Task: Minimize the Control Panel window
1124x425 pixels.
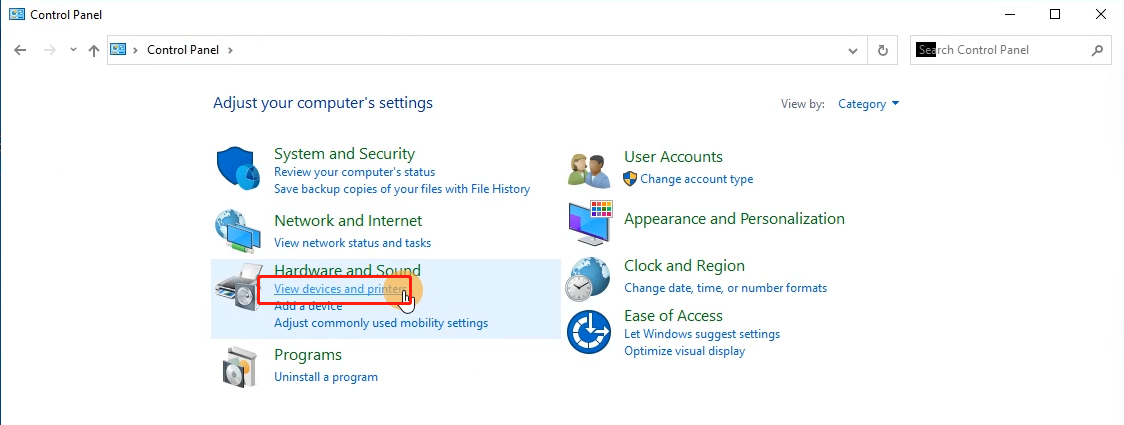Action: point(1009,14)
